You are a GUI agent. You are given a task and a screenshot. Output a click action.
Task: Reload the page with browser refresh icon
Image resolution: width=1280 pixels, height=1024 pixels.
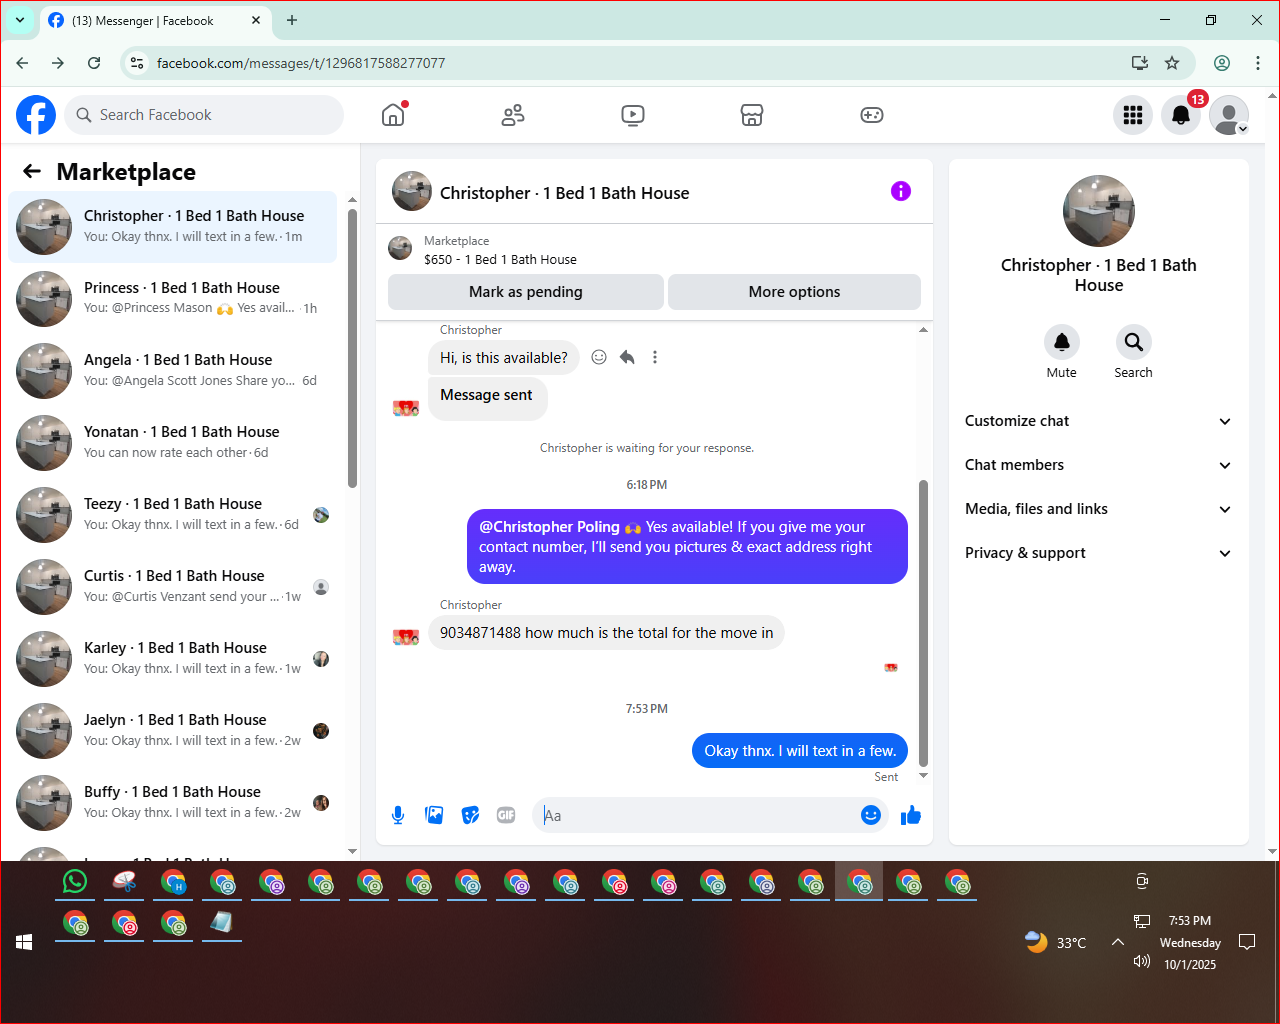pyautogui.click(x=94, y=63)
